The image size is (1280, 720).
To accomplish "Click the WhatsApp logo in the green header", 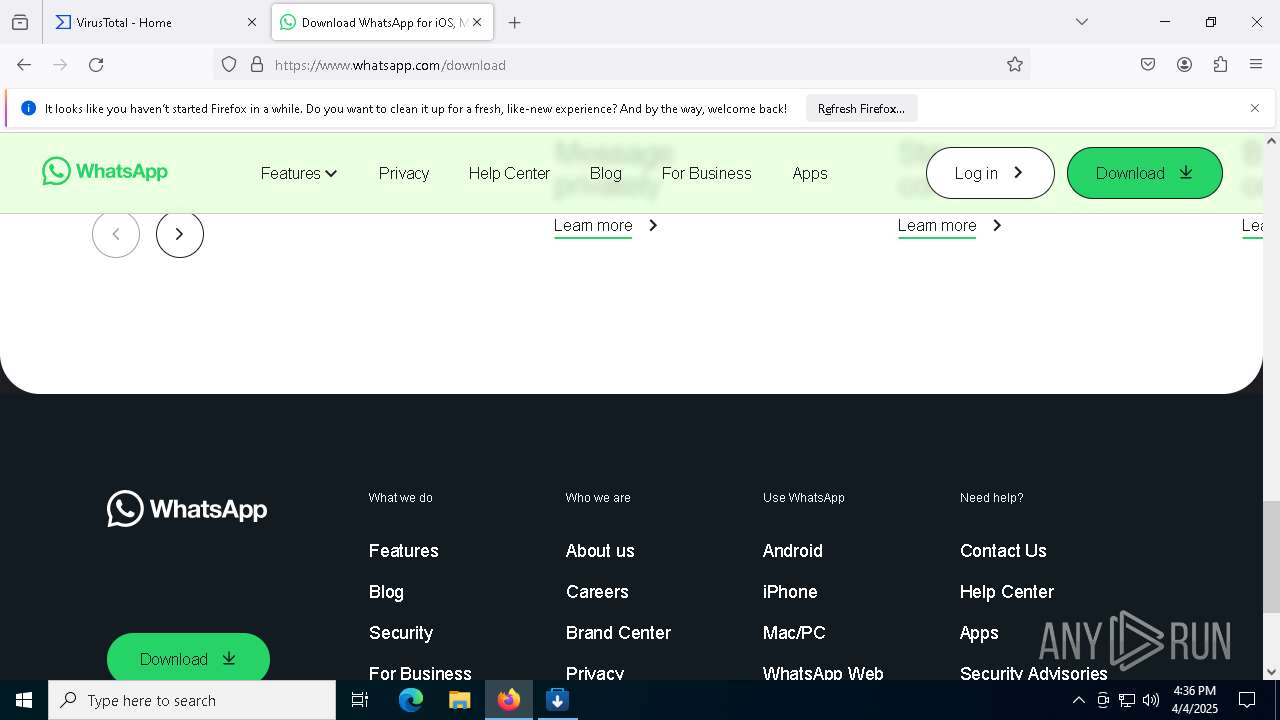I will point(105,172).
